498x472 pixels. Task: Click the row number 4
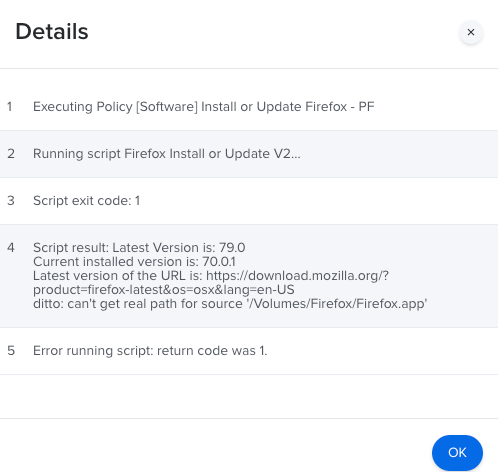pos(11,248)
